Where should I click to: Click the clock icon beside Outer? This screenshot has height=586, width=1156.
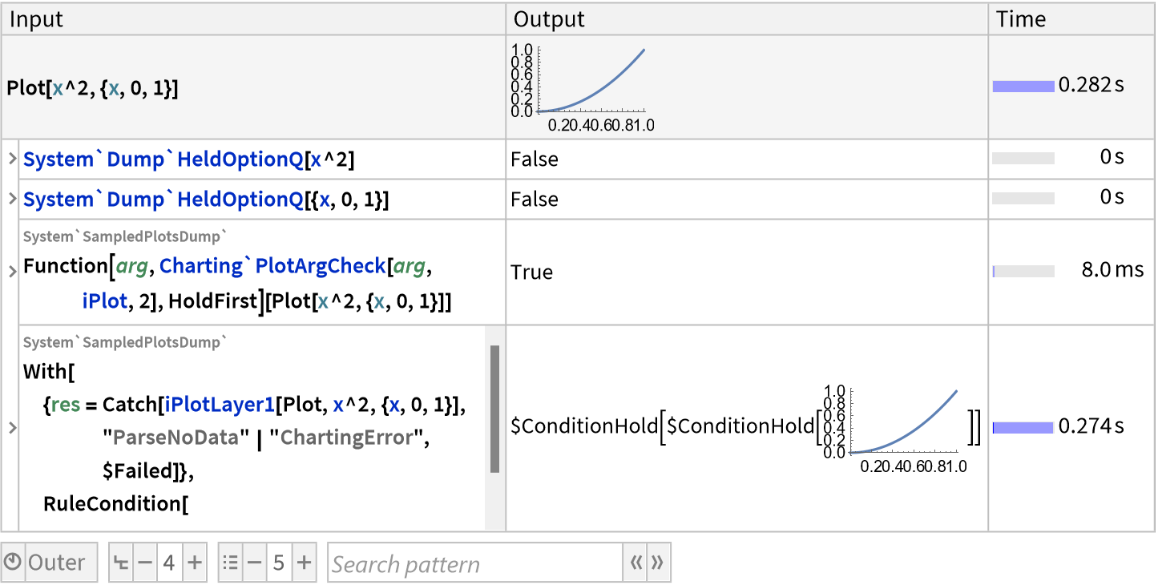[x=14, y=561]
